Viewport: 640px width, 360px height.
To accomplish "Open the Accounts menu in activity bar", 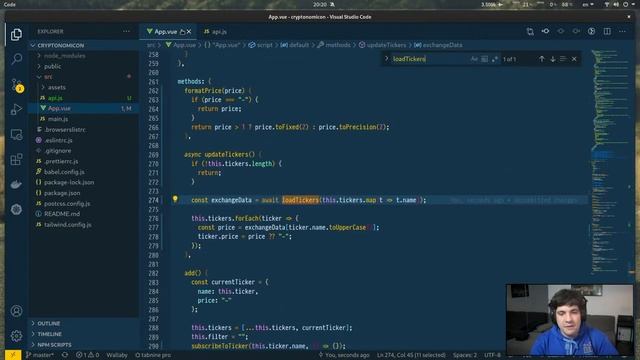I will 16,311.
